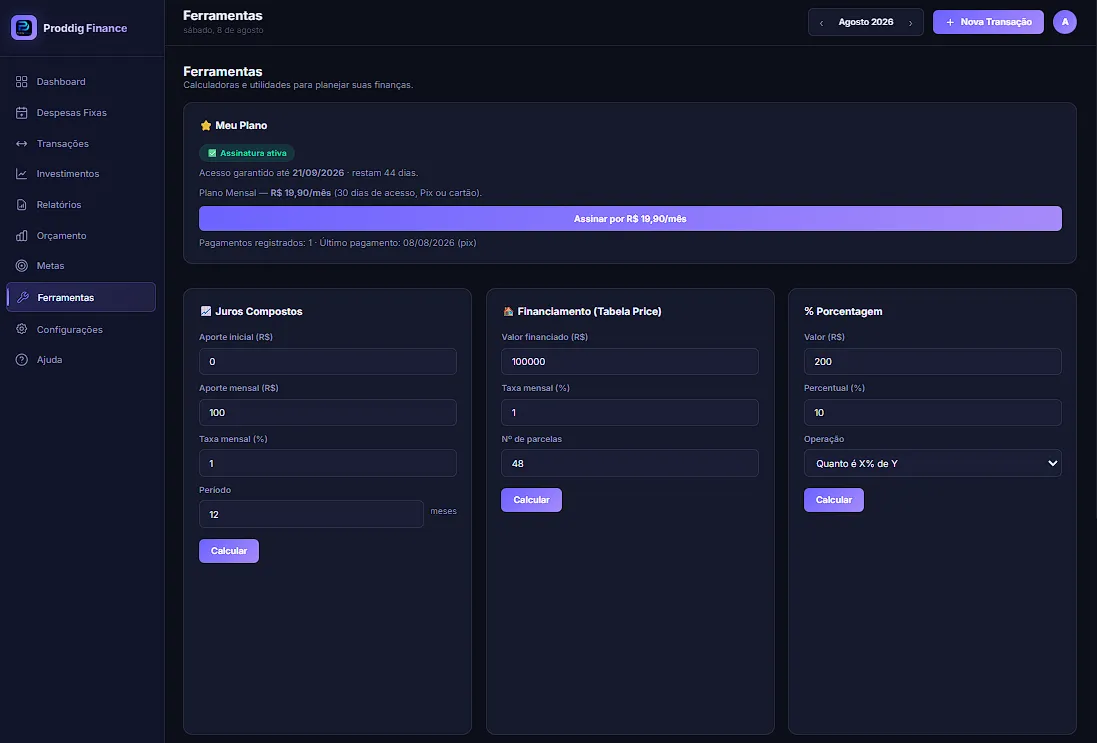Click the Configurações gear icon
Screen dimensions: 1097x743
22,330
